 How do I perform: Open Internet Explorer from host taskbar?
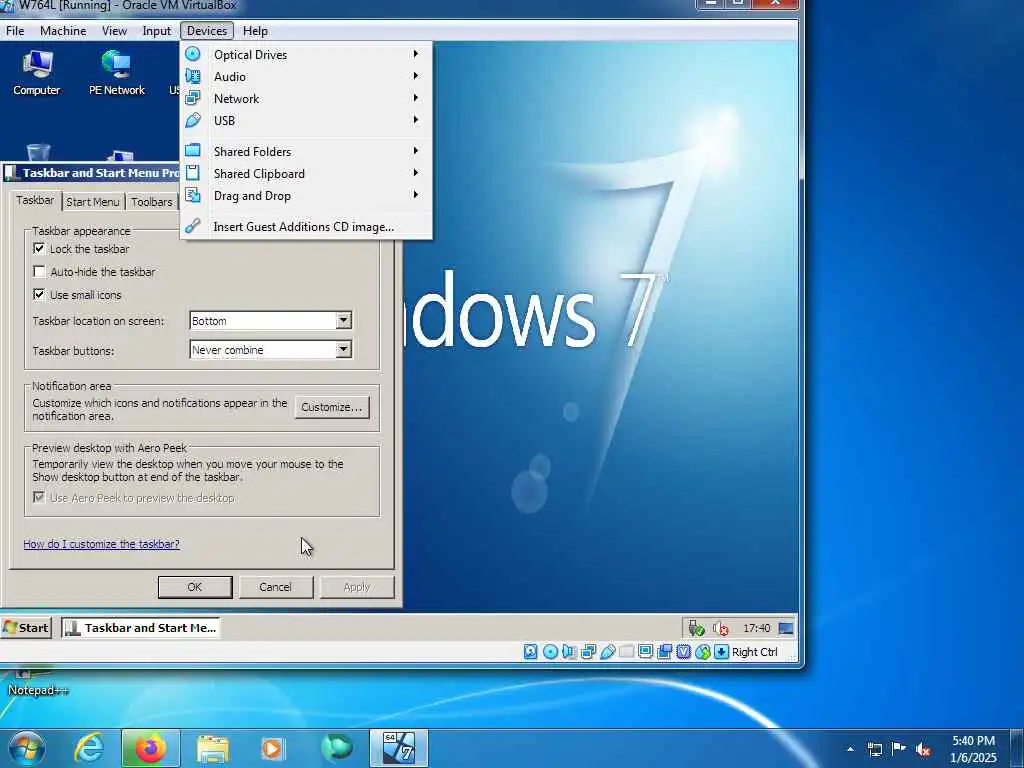pyautogui.click(x=88, y=748)
